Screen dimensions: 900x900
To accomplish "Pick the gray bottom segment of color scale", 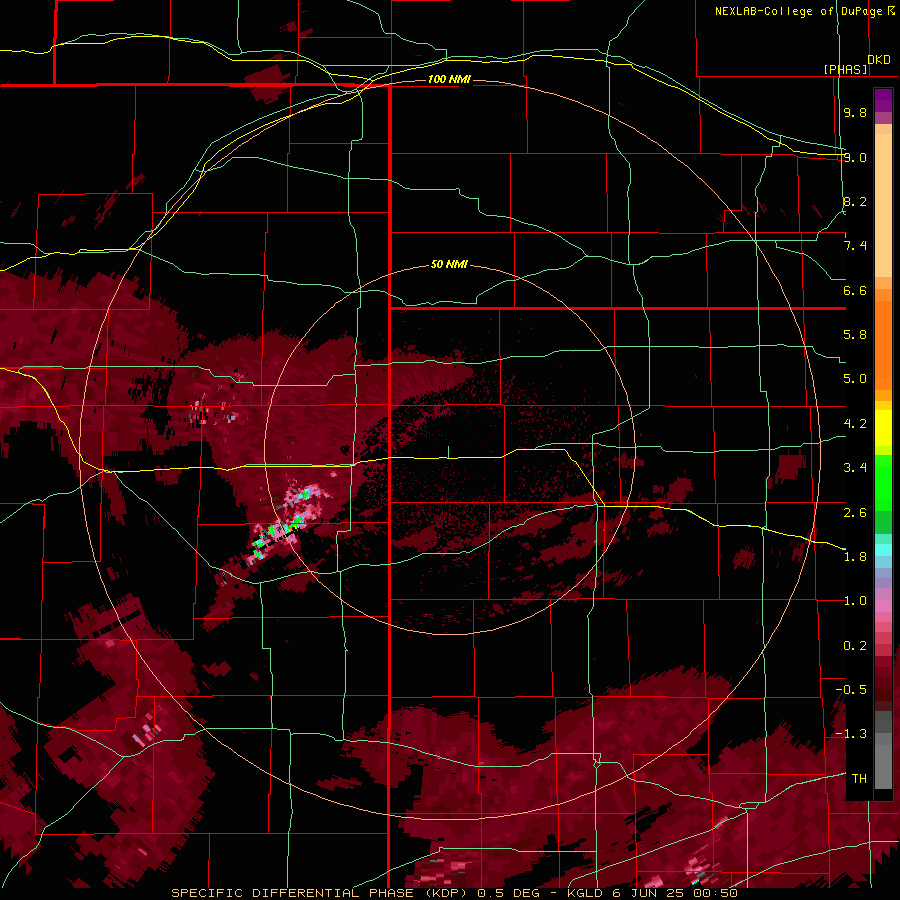I will tap(883, 769).
